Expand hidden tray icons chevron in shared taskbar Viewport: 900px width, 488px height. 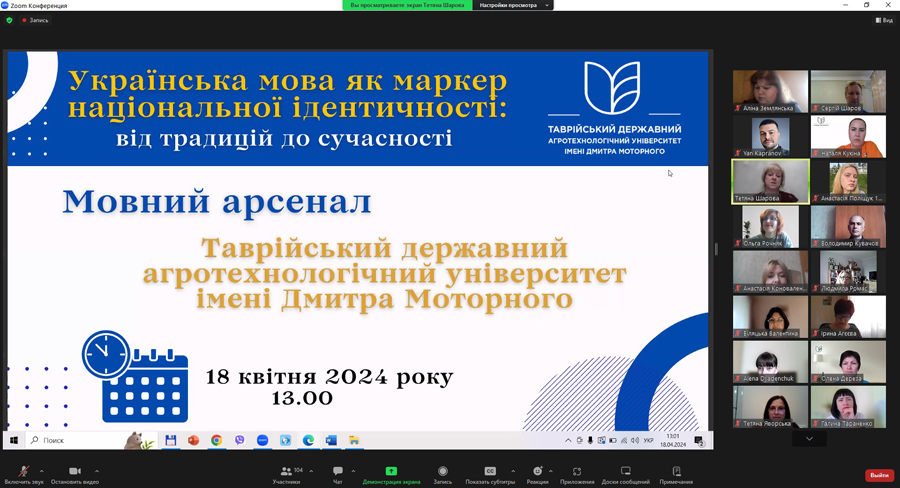568,440
